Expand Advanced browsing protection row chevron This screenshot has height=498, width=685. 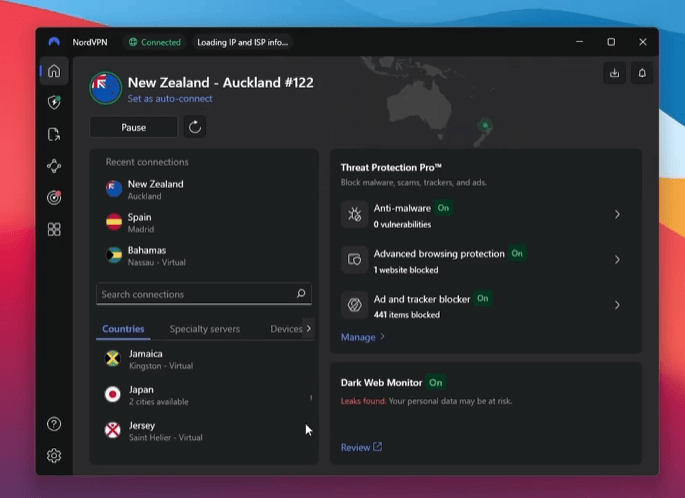coord(617,260)
